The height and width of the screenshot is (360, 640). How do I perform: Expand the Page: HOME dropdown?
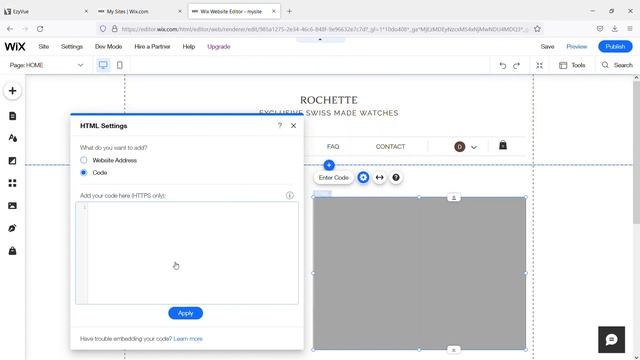(x=47, y=65)
